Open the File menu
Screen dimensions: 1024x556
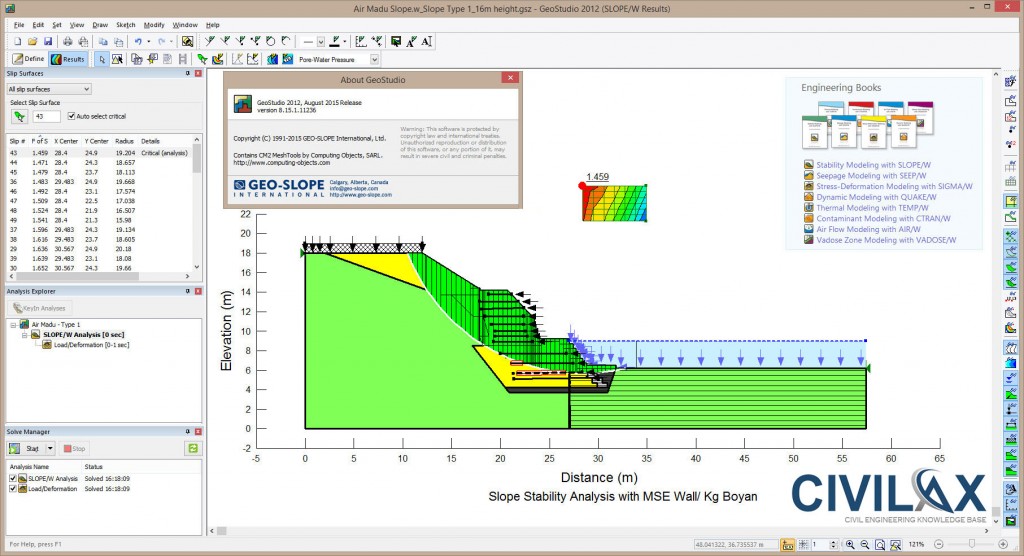coord(19,25)
